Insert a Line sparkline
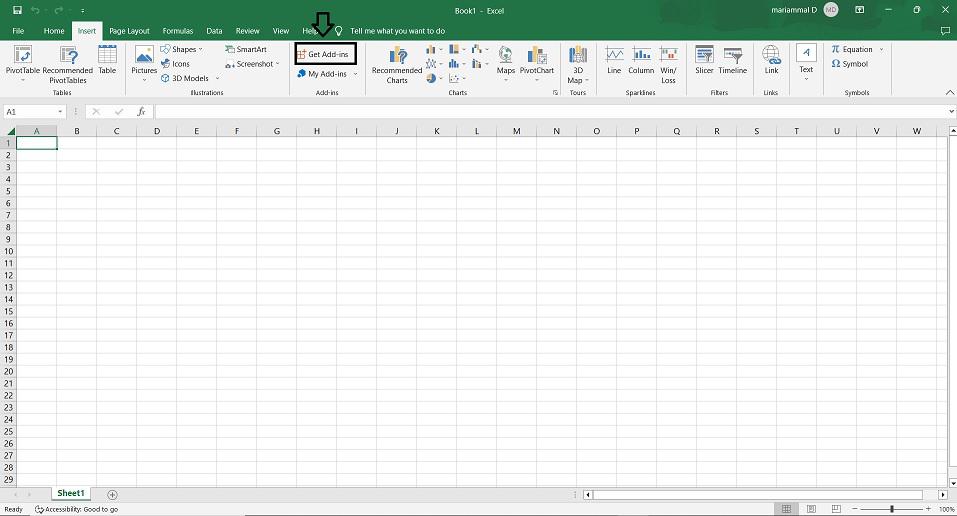 [x=614, y=60]
